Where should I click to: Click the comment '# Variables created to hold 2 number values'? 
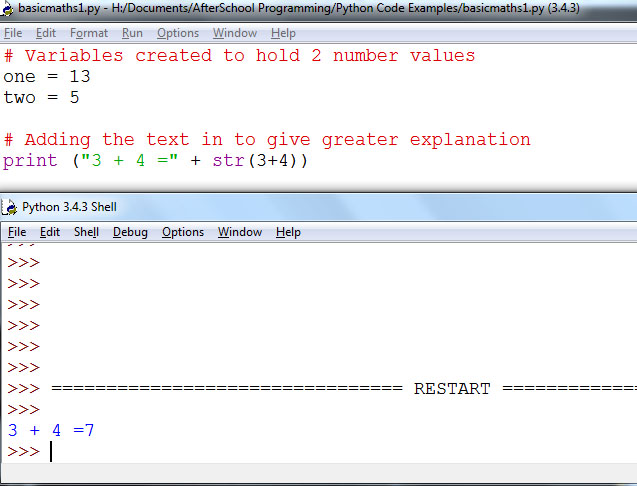tap(239, 55)
